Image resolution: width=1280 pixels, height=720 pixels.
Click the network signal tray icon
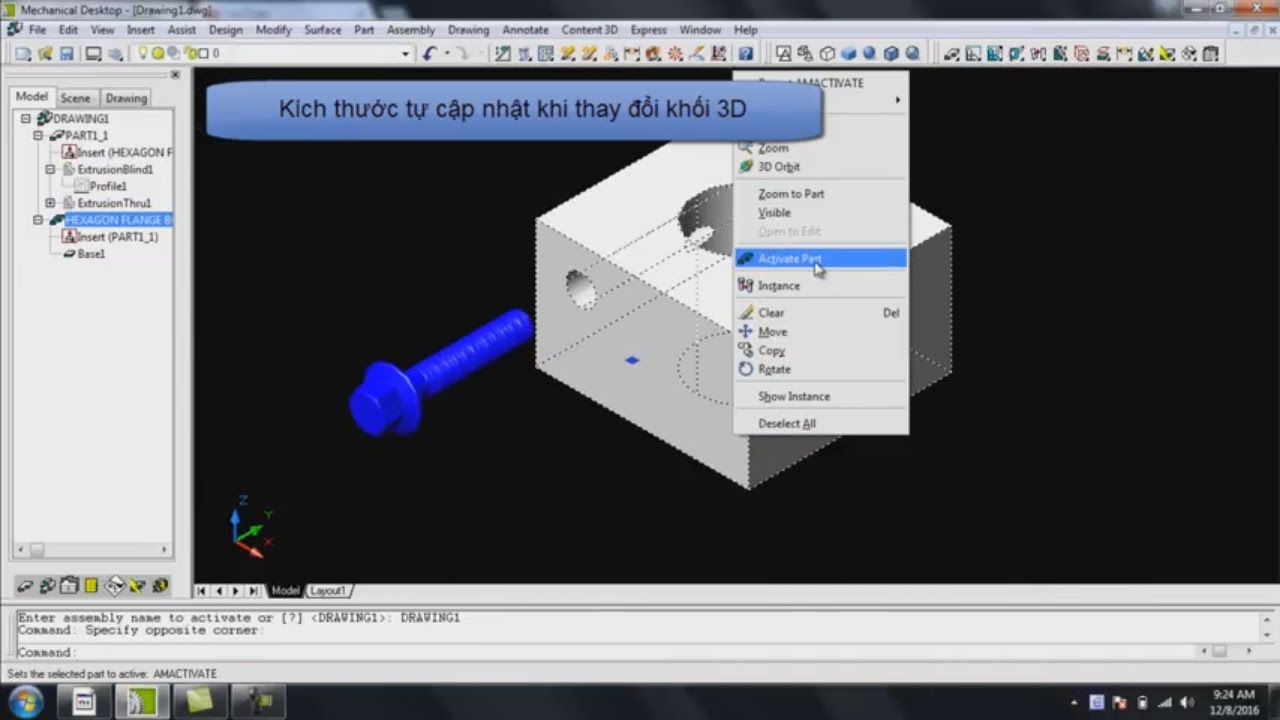click(1164, 702)
